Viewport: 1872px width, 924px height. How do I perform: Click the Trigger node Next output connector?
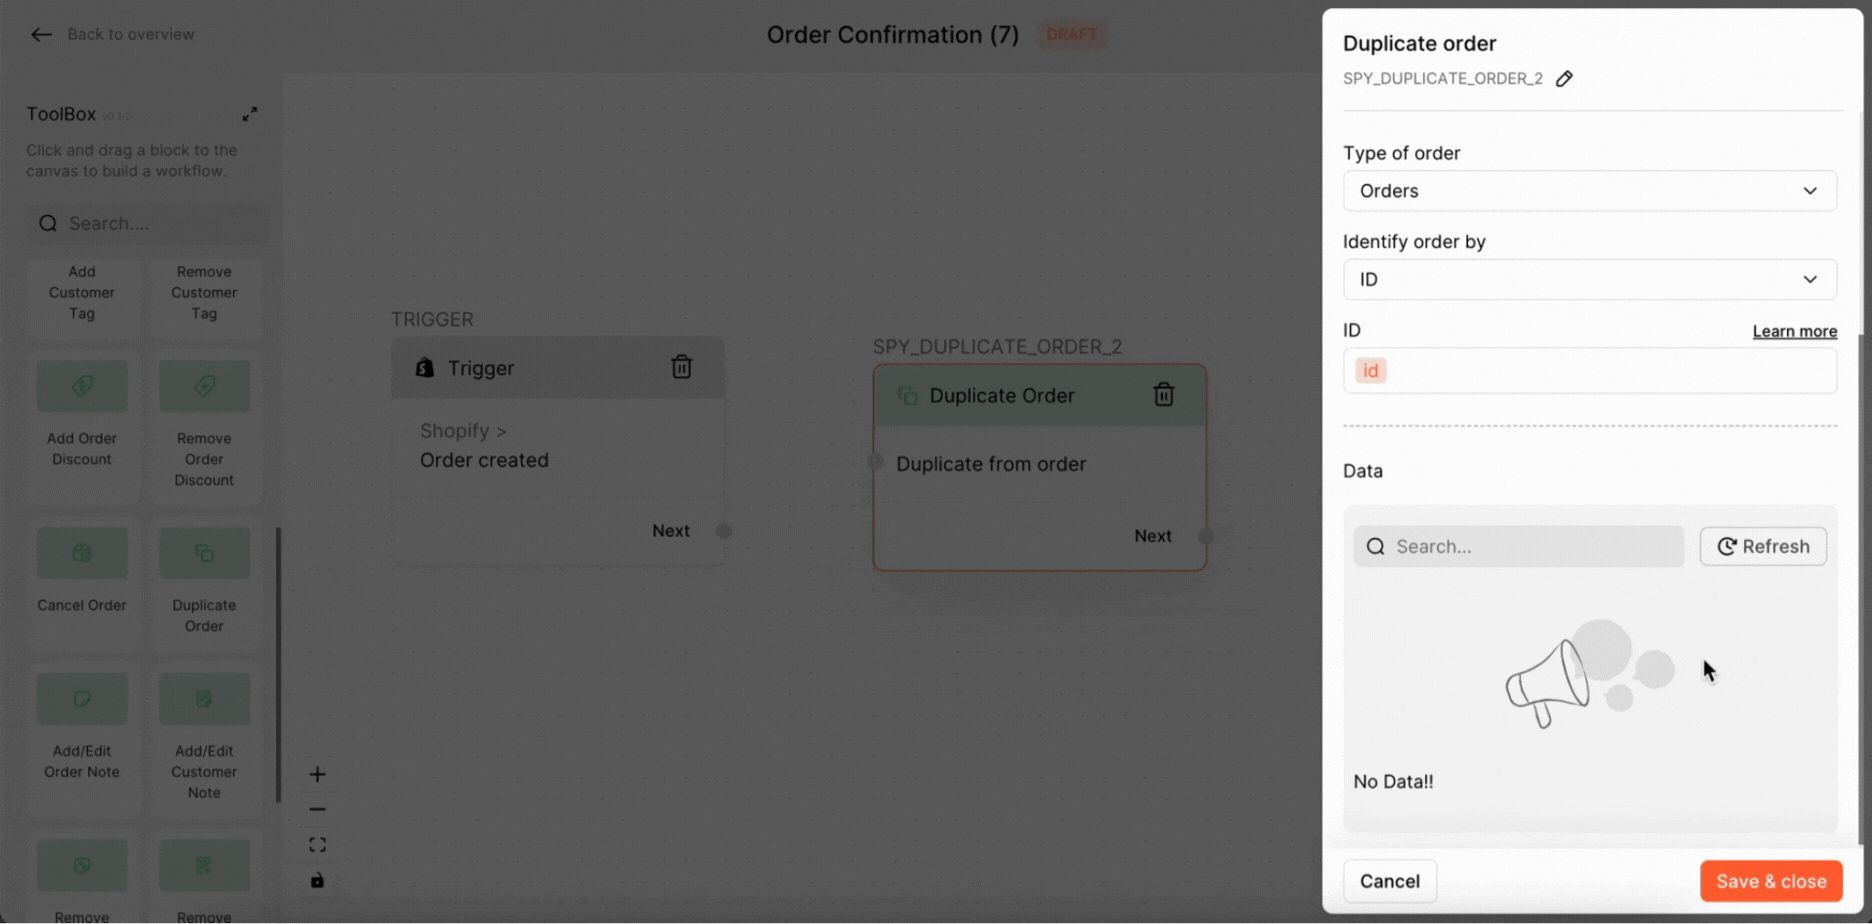723,531
